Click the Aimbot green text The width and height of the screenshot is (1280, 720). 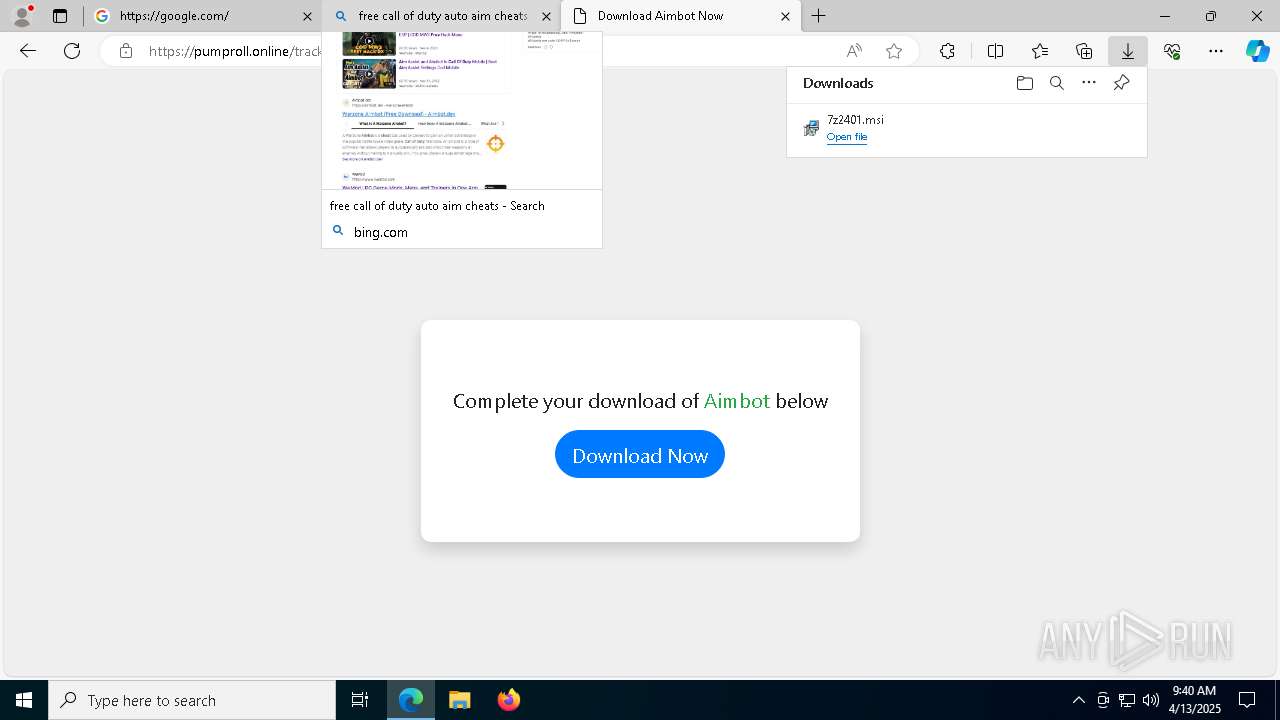[737, 401]
